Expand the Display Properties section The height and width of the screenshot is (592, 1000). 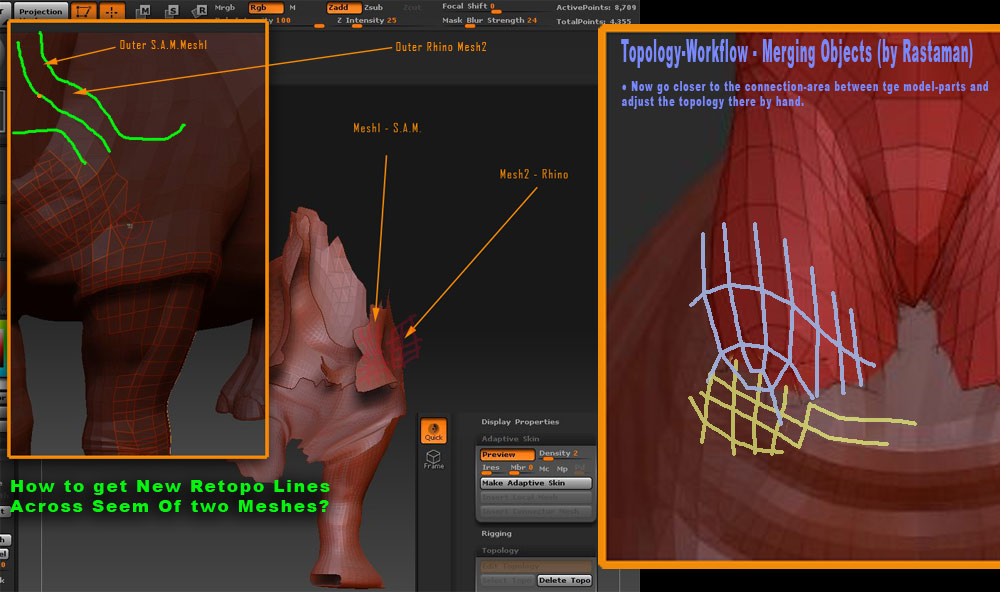(x=520, y=422)
